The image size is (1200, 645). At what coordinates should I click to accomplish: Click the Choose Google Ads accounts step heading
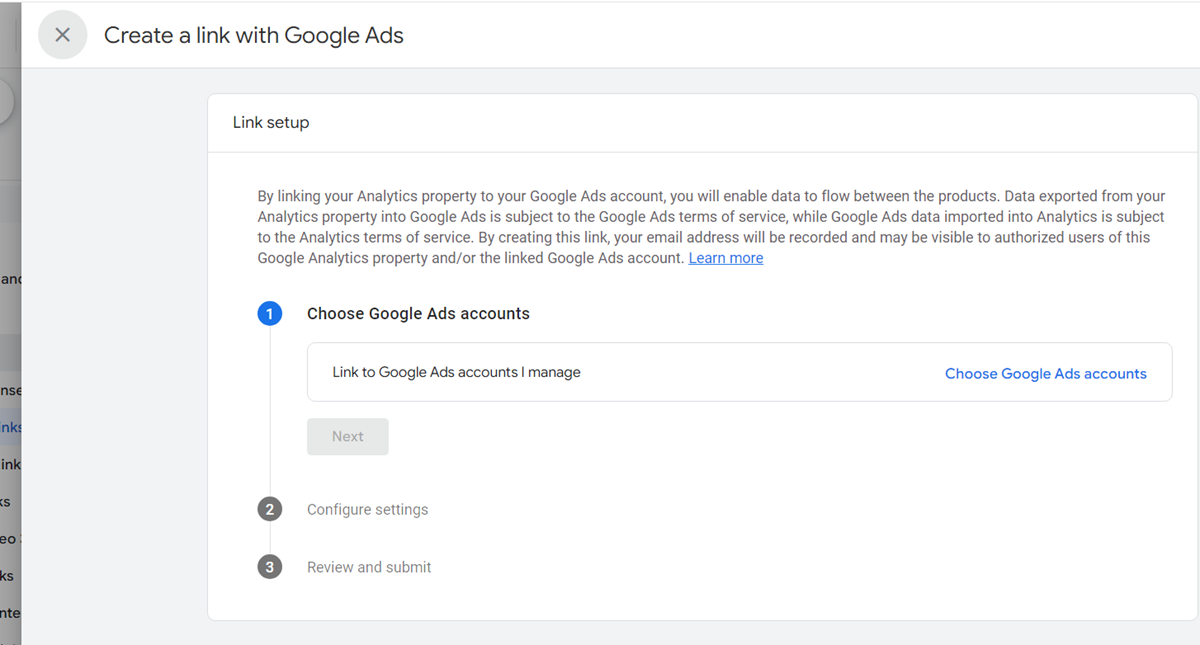418,313
